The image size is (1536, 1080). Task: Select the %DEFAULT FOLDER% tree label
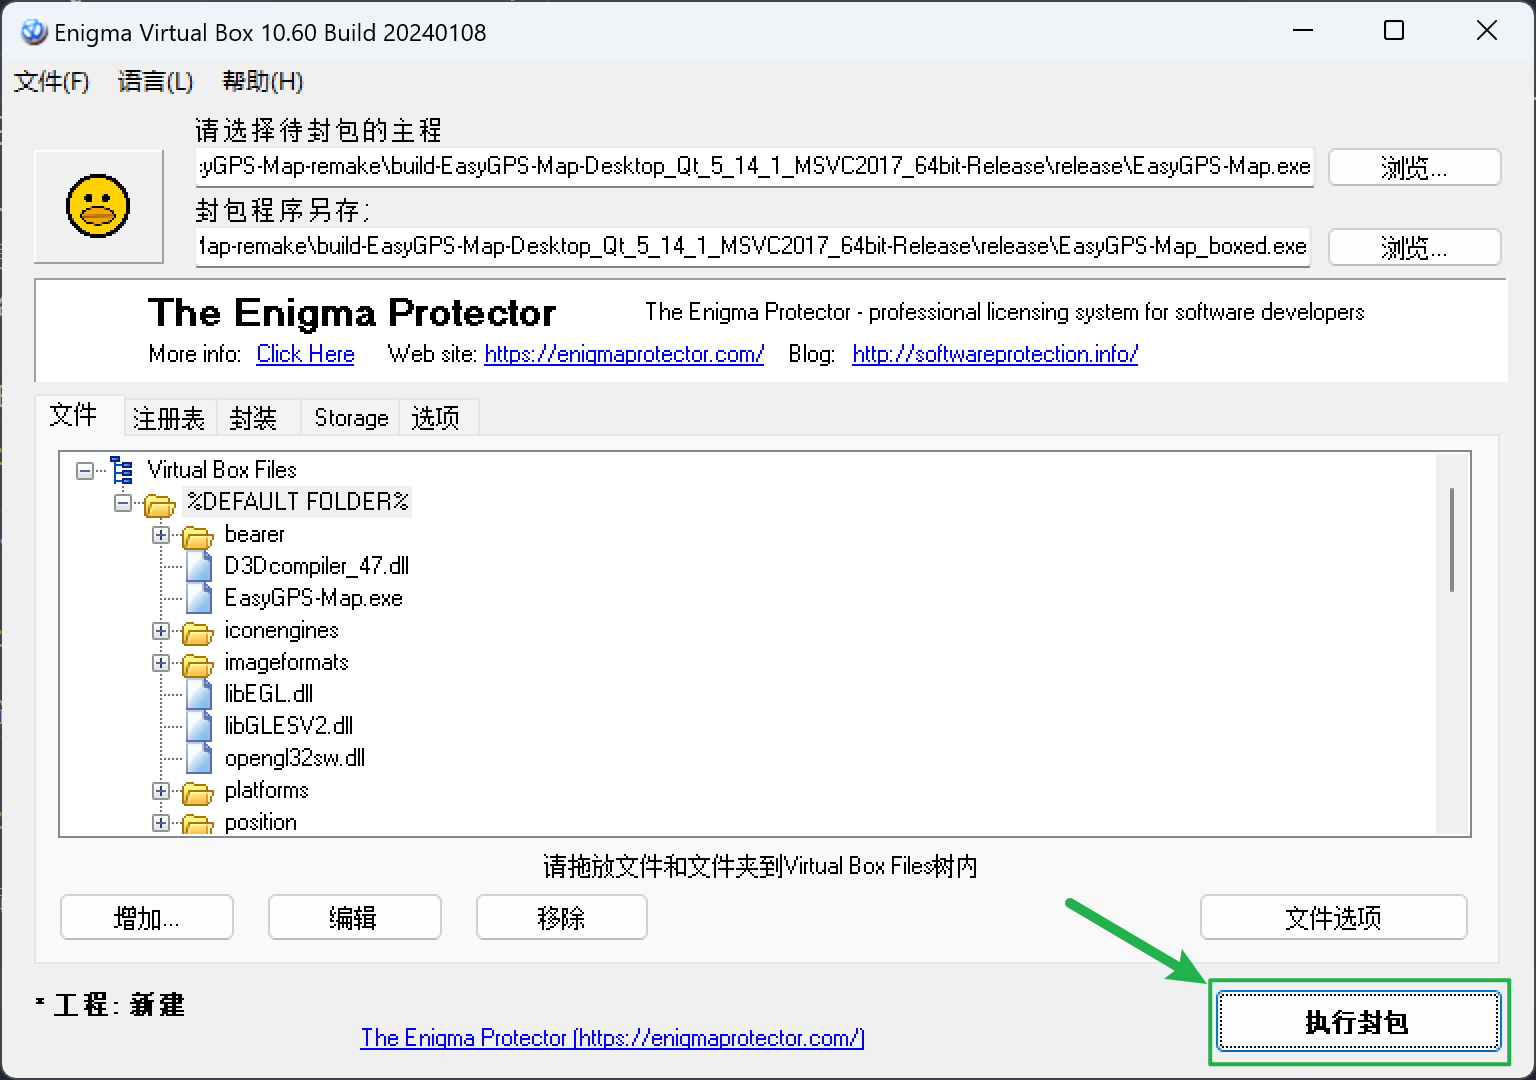click(298, 502)
